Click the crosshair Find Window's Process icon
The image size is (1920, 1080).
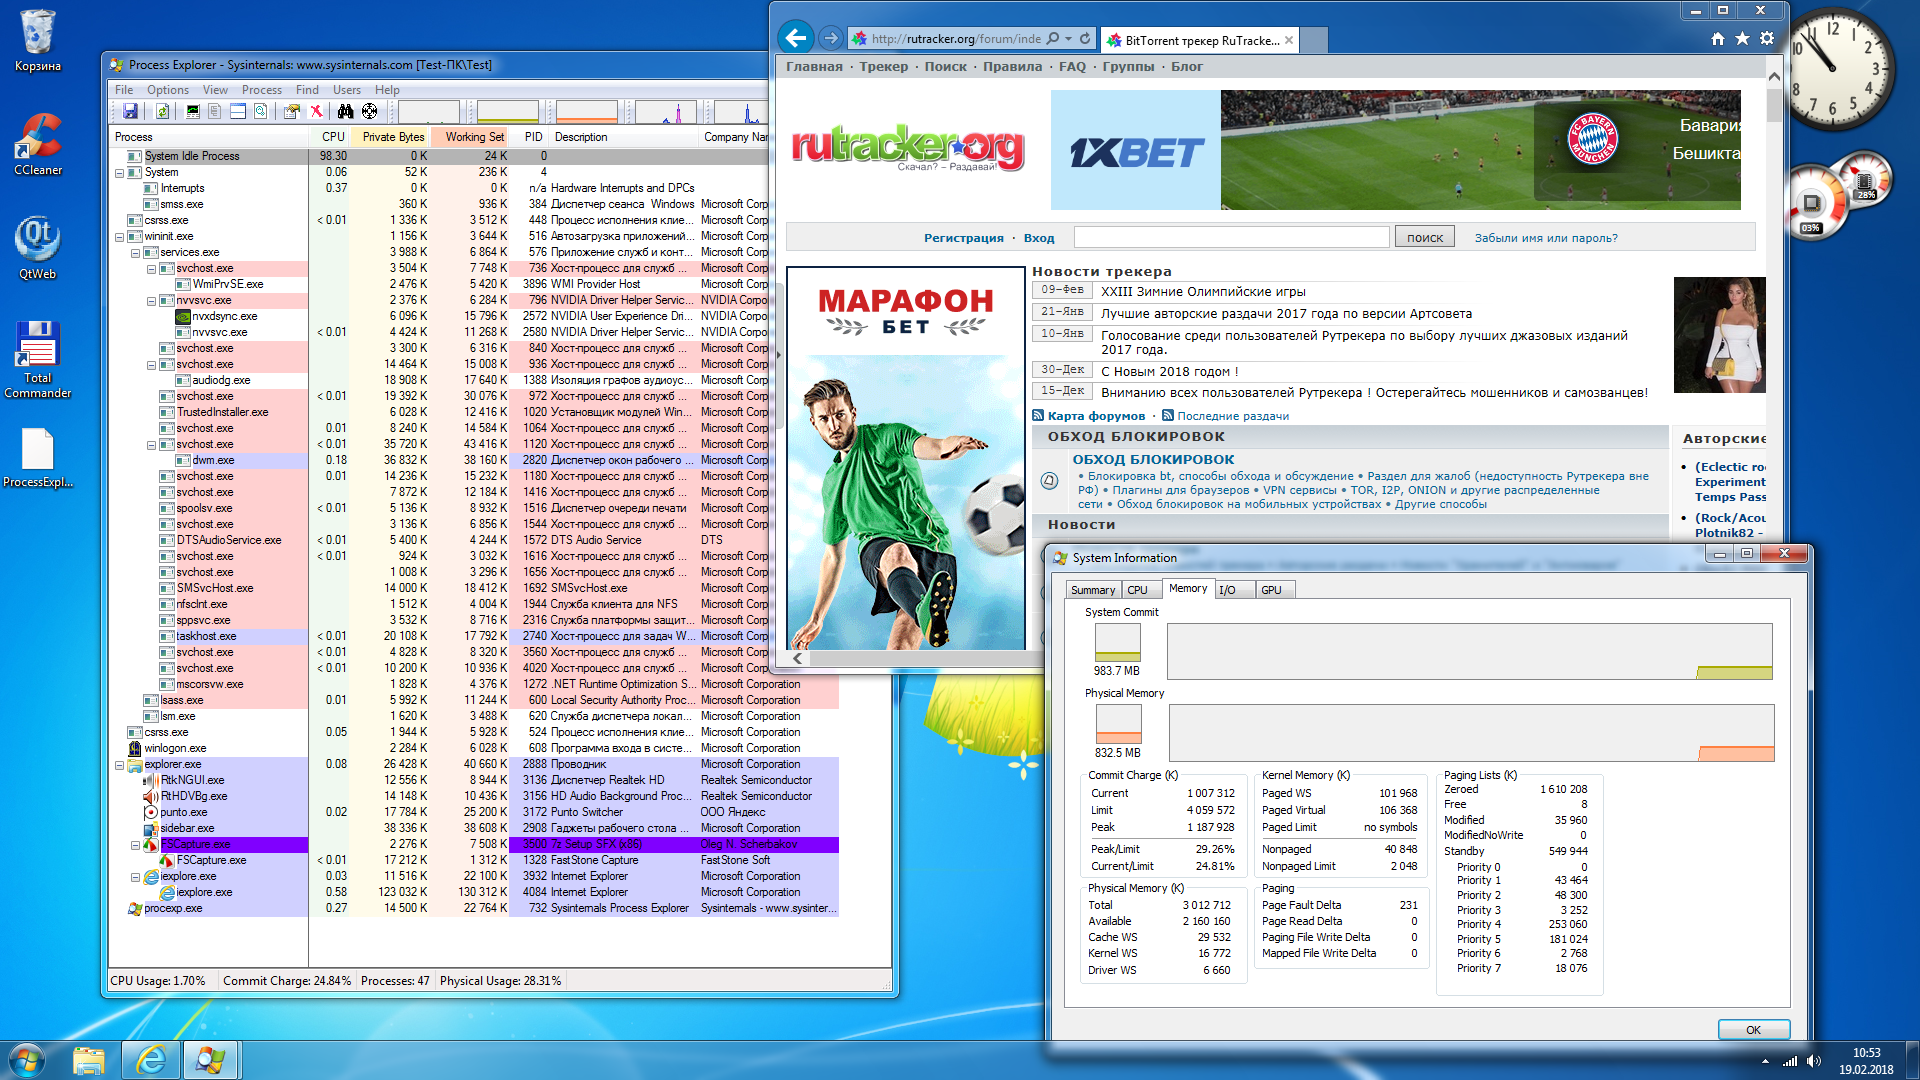click(x=370, y=111)
